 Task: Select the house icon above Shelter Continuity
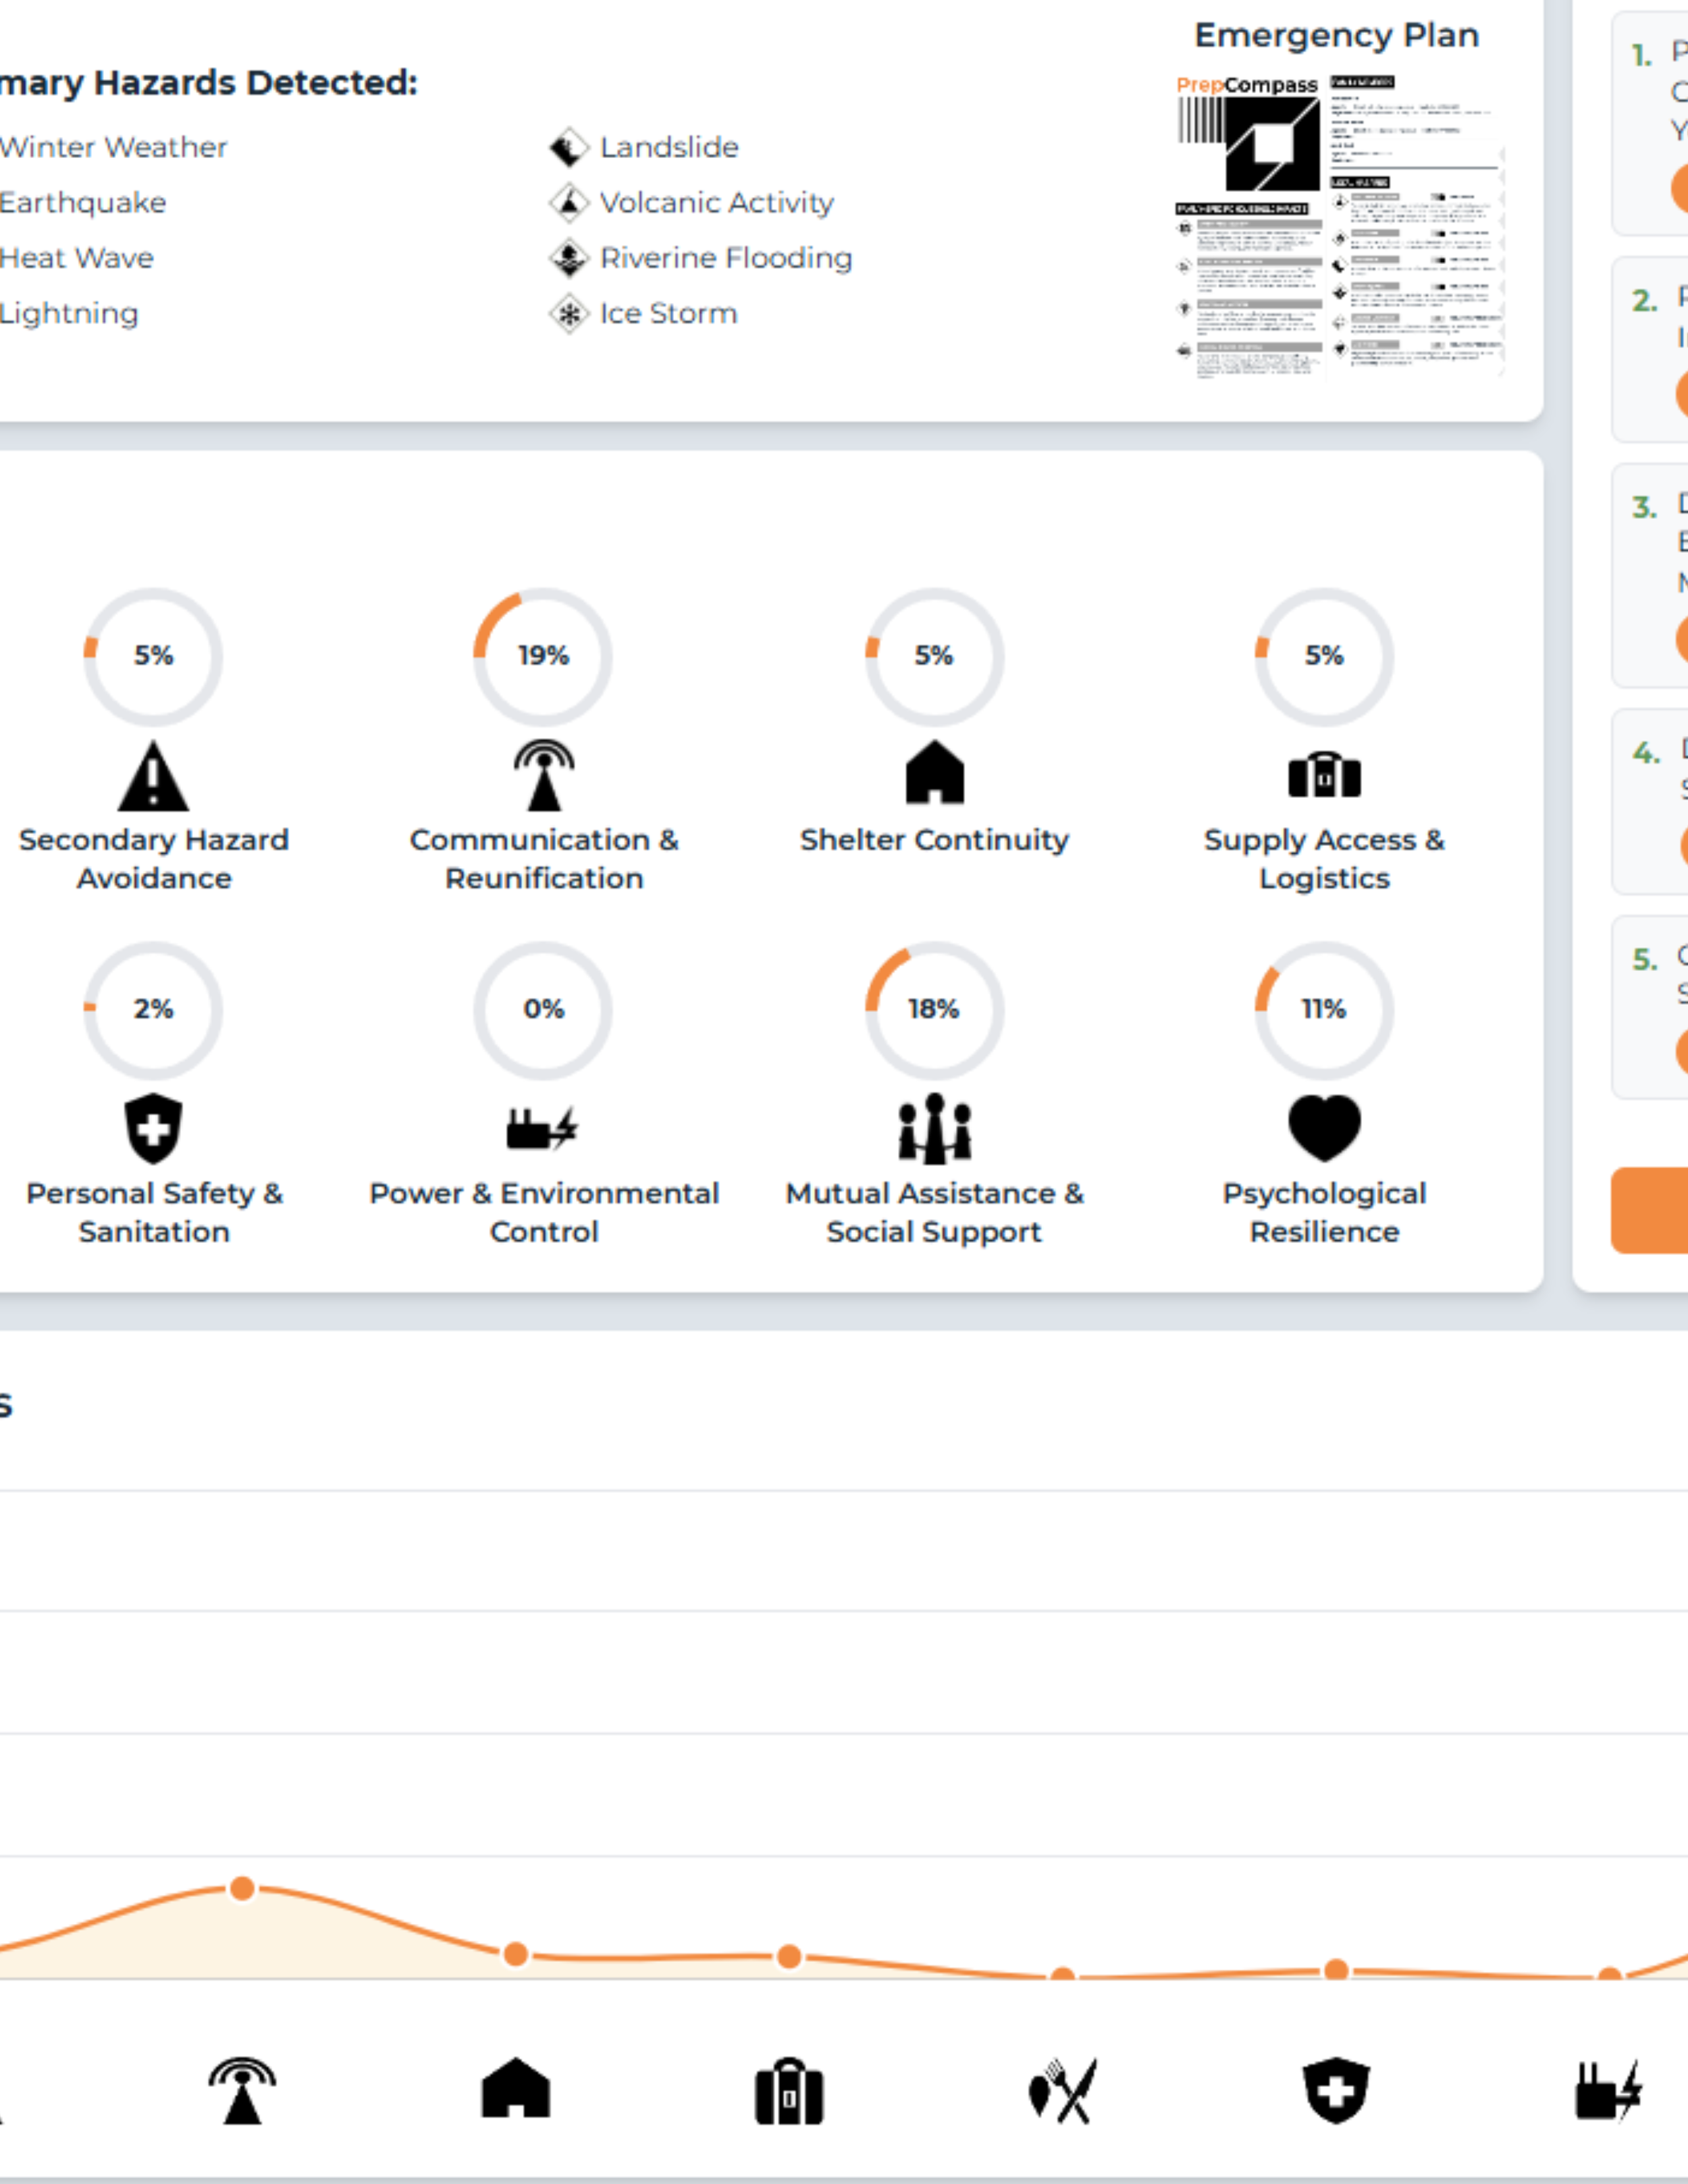pyautogui.click(x=935, y=772)
